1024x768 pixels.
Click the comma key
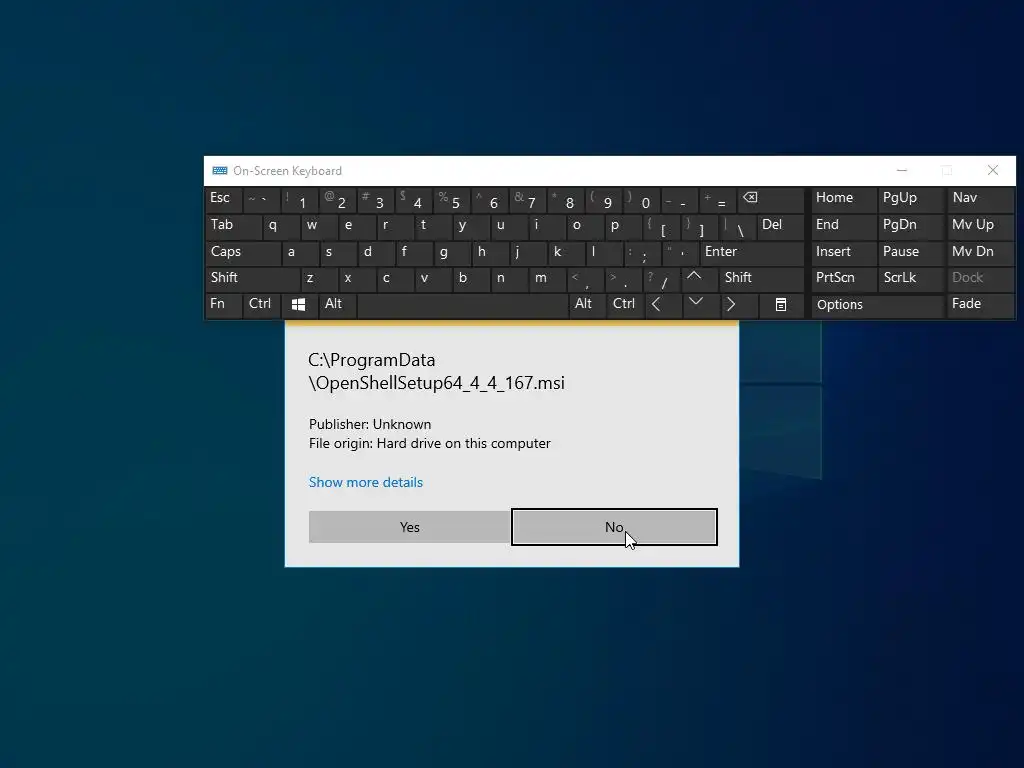(x=584, y=279)
